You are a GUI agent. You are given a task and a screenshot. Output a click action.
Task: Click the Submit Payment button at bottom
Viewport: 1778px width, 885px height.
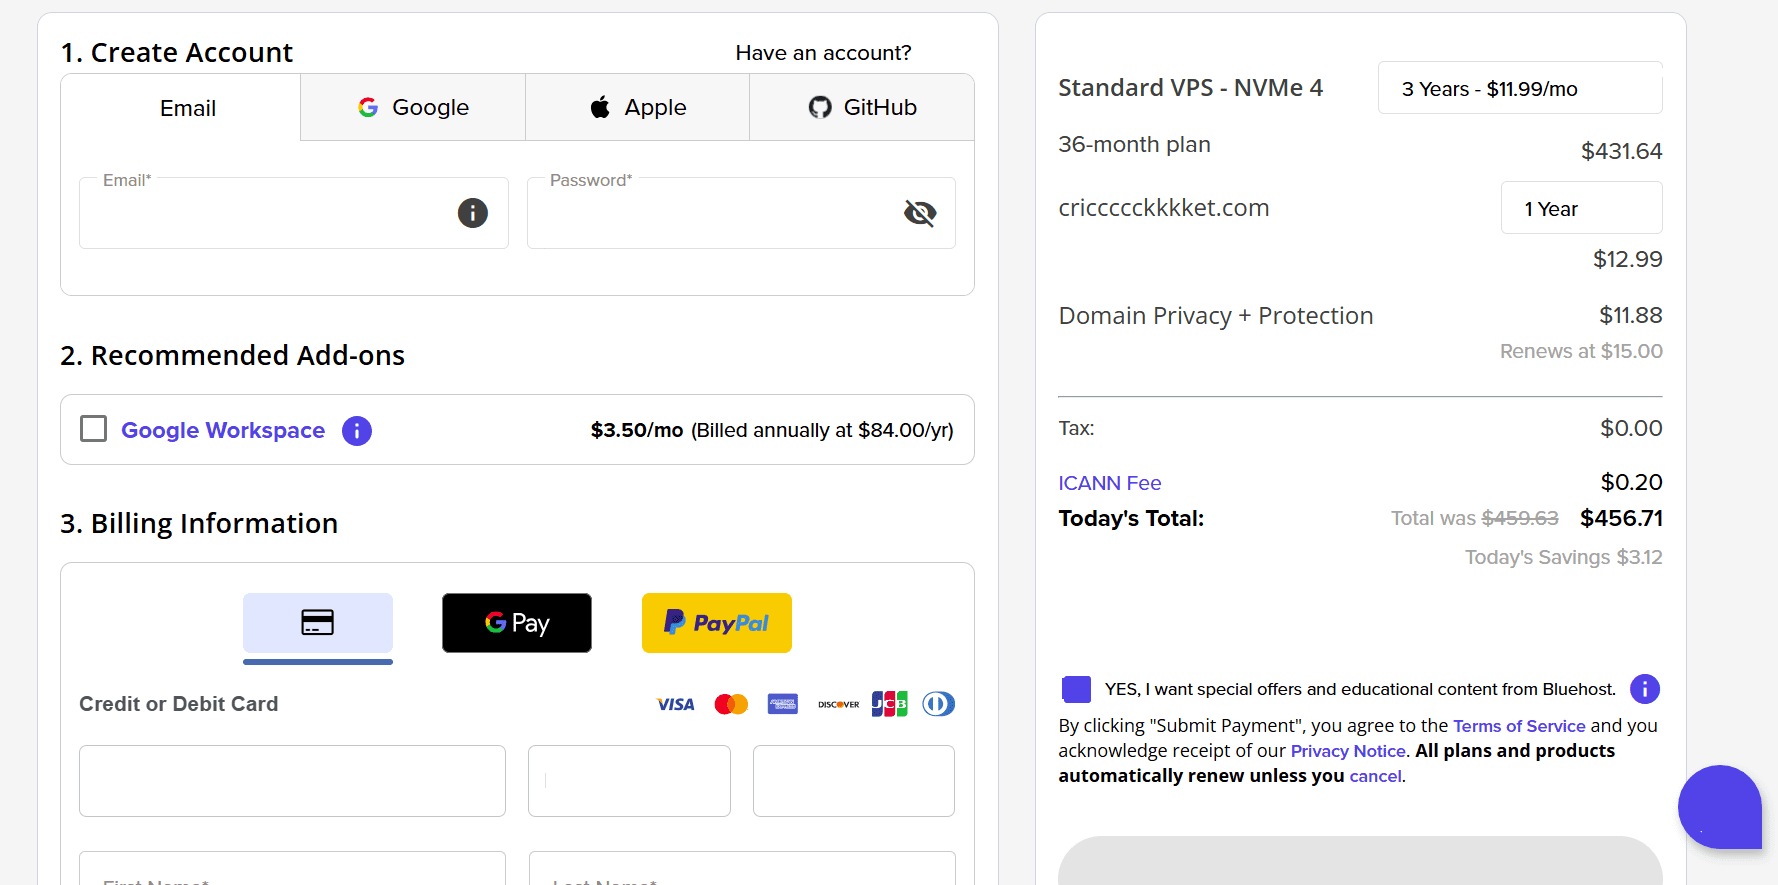point(1360,861)
